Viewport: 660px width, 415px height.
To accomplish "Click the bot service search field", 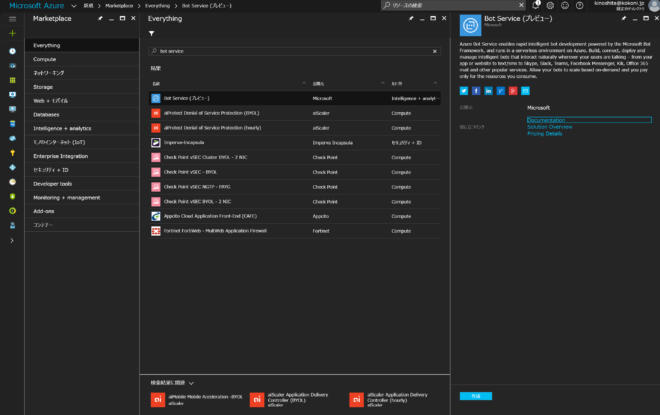I will pyautogui.click(x=290, y=51).
